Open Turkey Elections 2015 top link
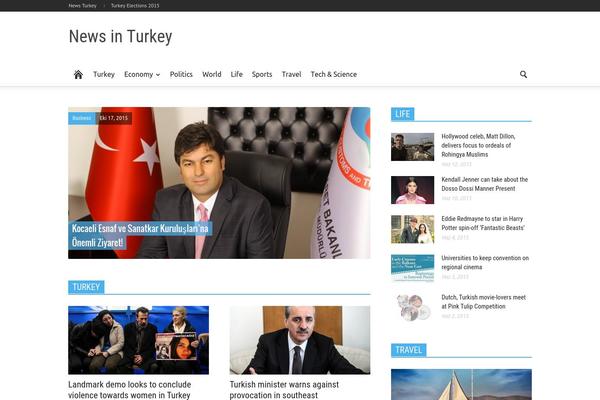 135,6
